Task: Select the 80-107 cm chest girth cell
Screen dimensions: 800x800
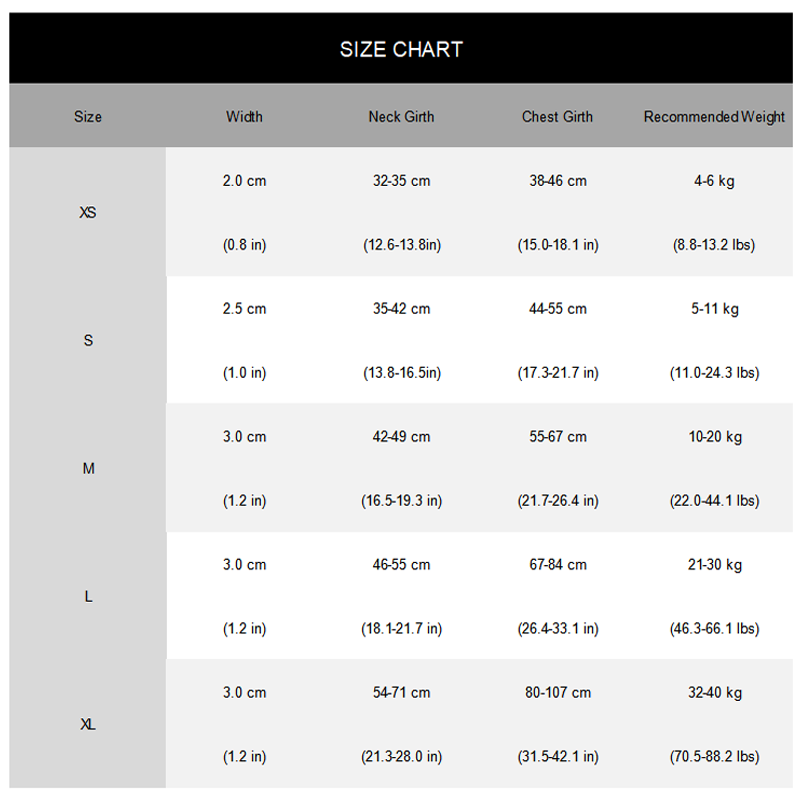Action: (558, 692)
